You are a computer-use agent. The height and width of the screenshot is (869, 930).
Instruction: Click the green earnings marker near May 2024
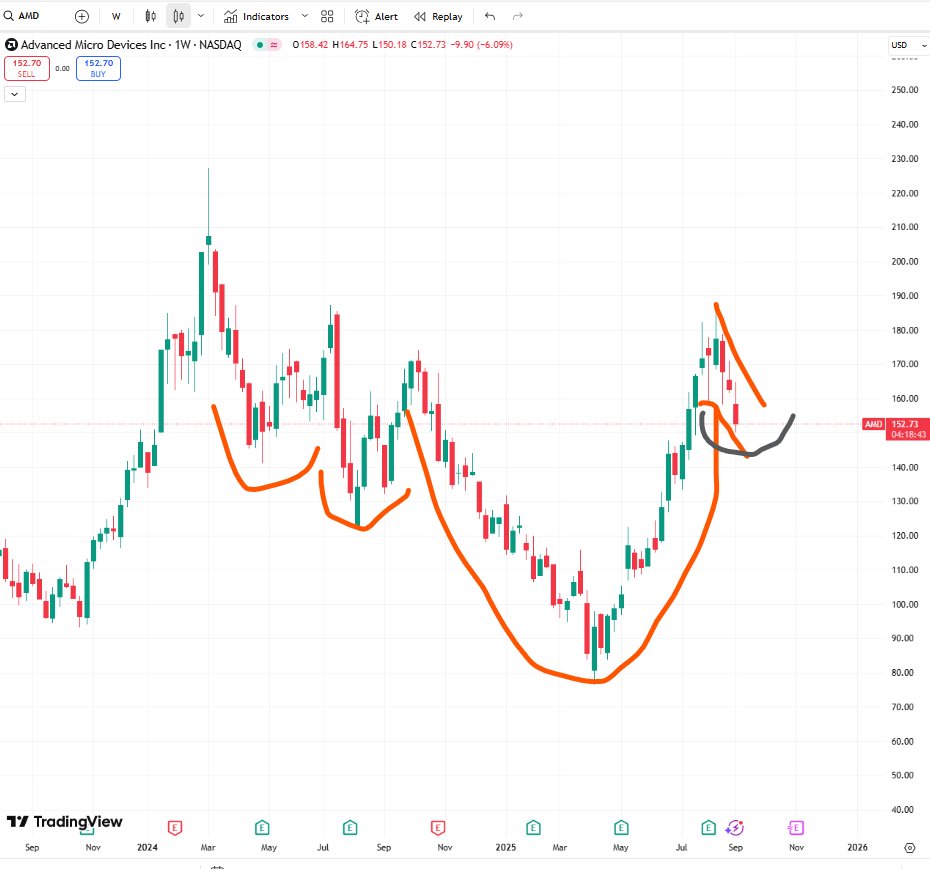262,827
